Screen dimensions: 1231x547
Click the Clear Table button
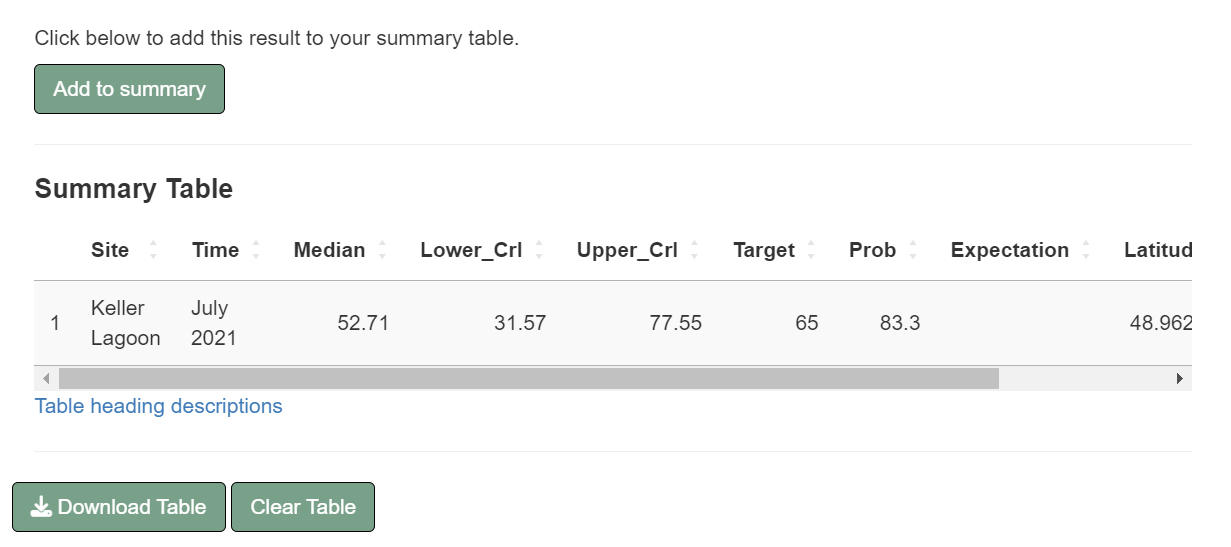click(x=302, y=507)
